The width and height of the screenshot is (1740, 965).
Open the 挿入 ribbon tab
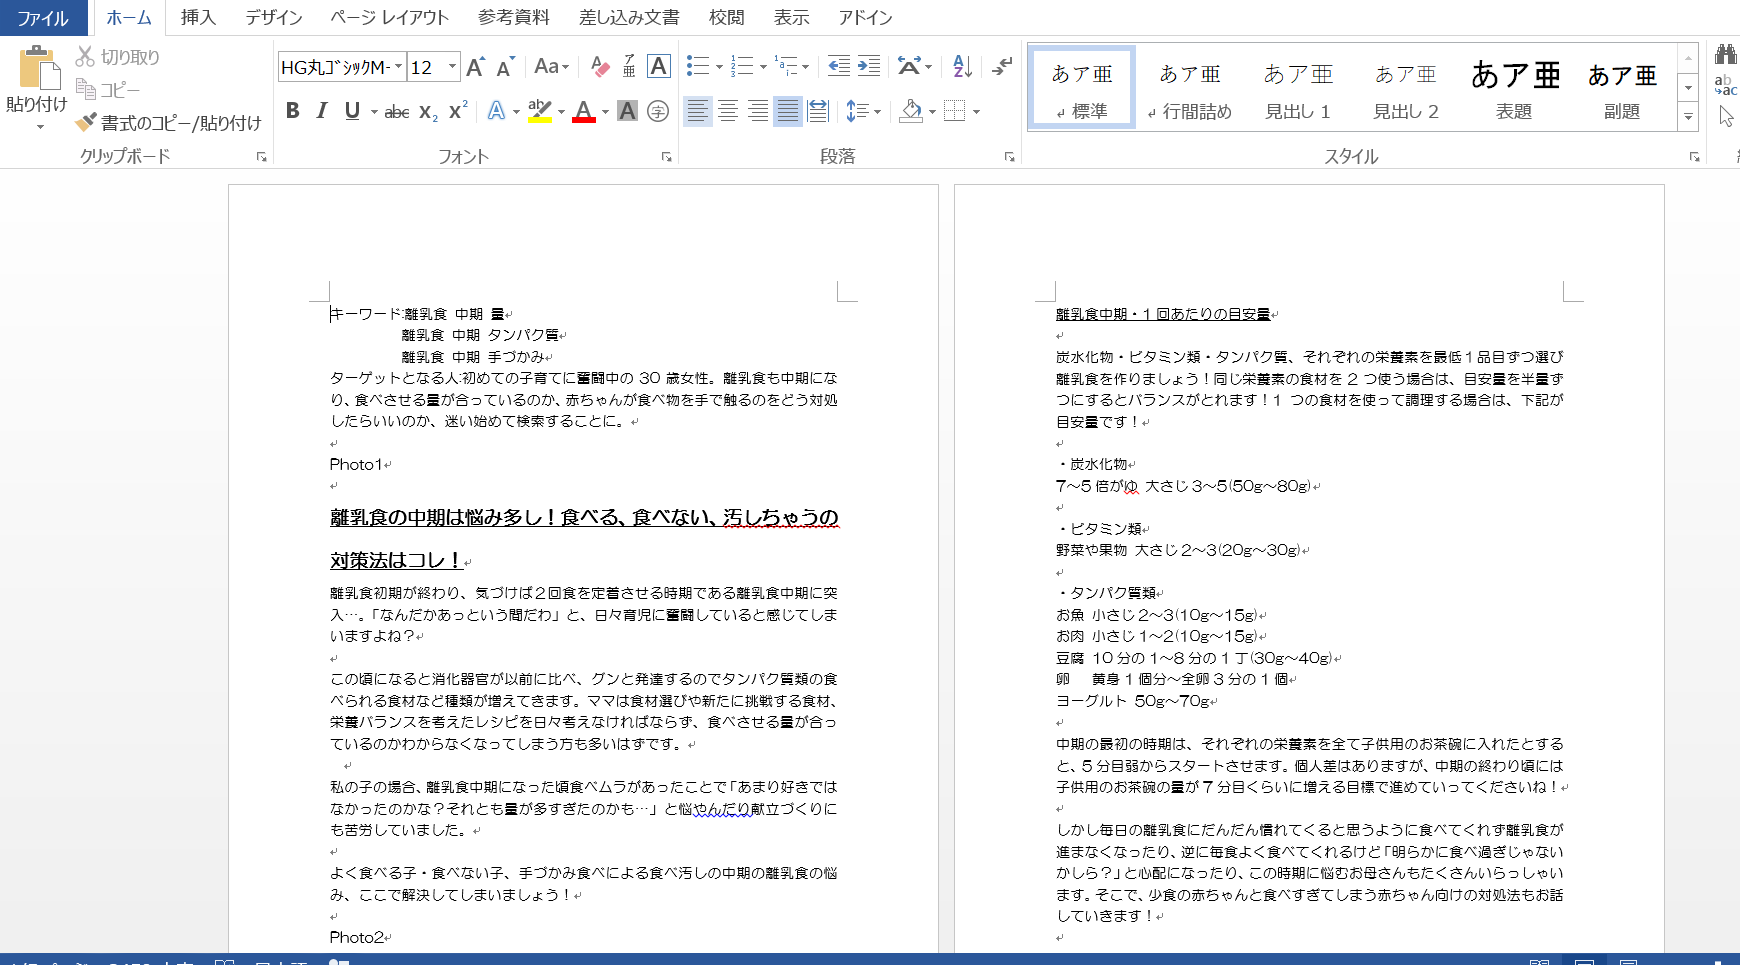click(197, 18)
